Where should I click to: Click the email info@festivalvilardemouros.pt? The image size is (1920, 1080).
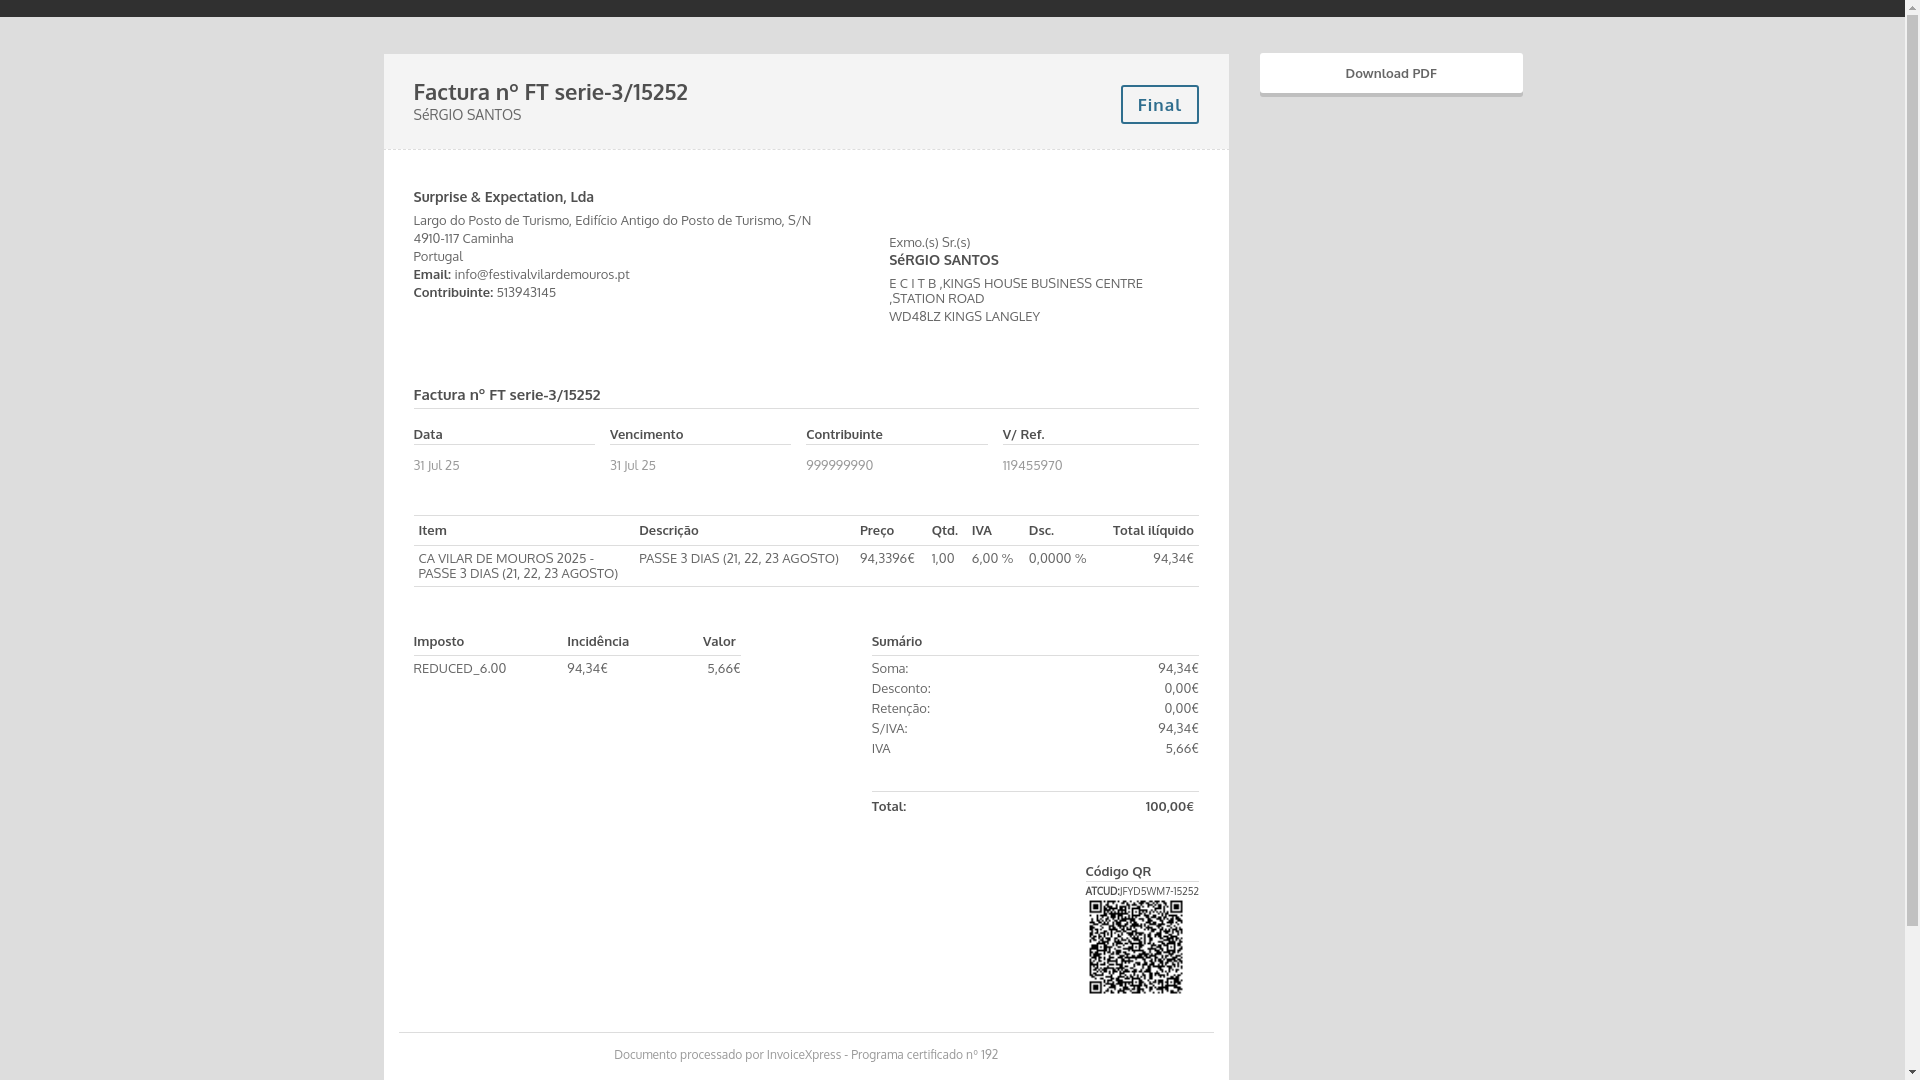[541, 275]
